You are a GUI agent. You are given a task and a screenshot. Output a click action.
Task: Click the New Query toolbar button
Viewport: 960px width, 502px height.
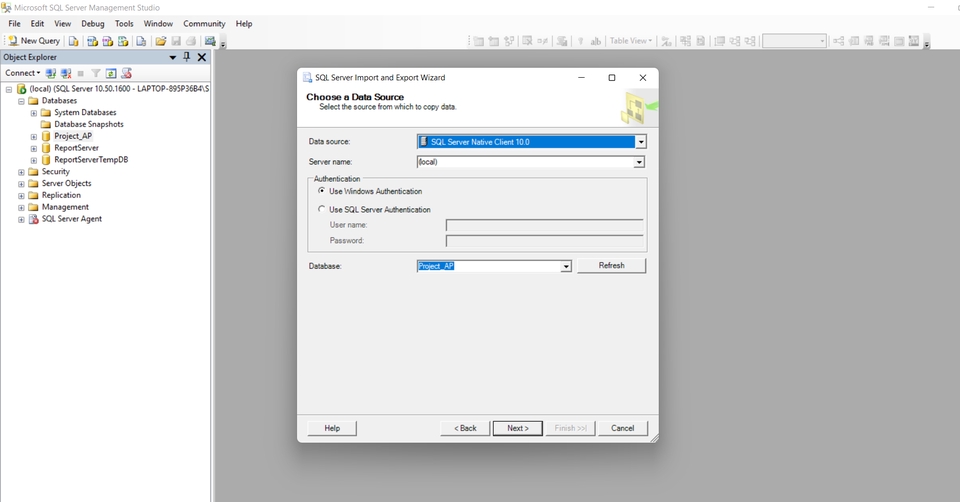[34, 41]
